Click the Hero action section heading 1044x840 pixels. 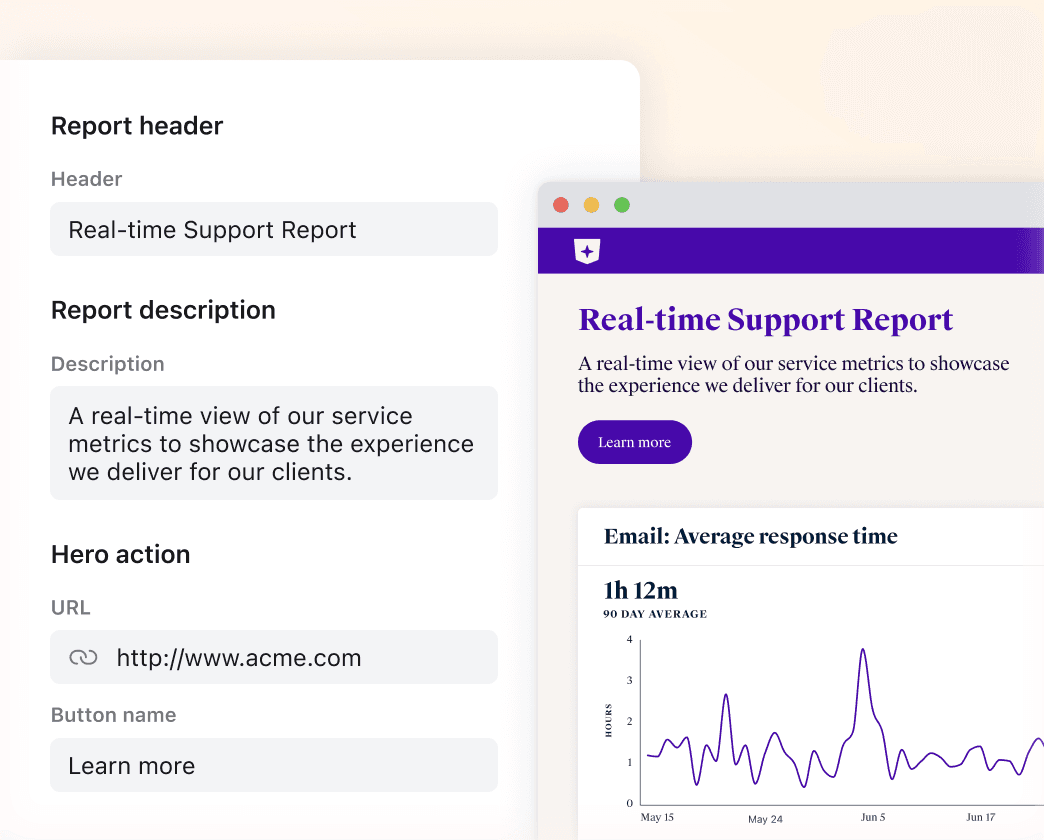[120, 555]
